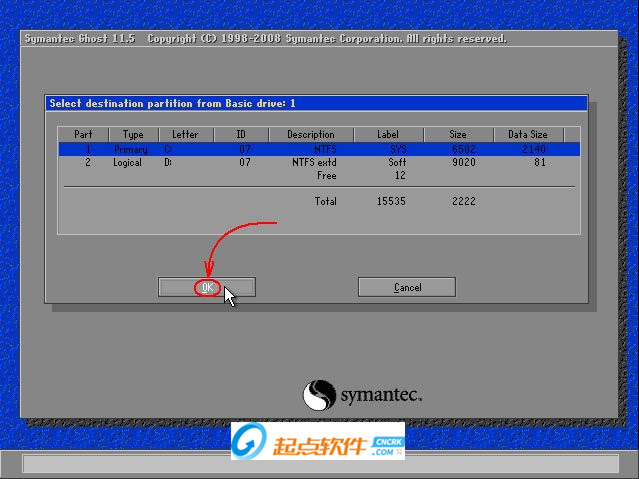The height and width of the screenshot is (479, 639).
Task: Click the Label column header
Action: point(388,135)
